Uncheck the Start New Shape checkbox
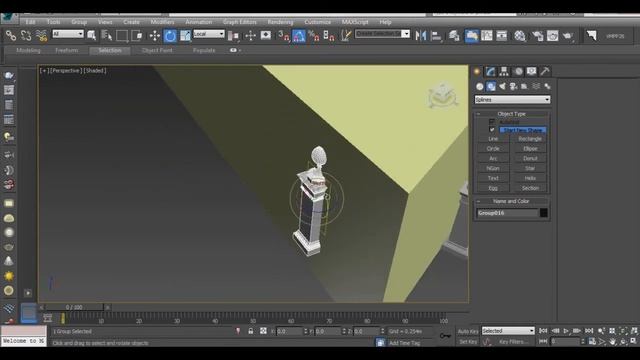 pos(492,130)
